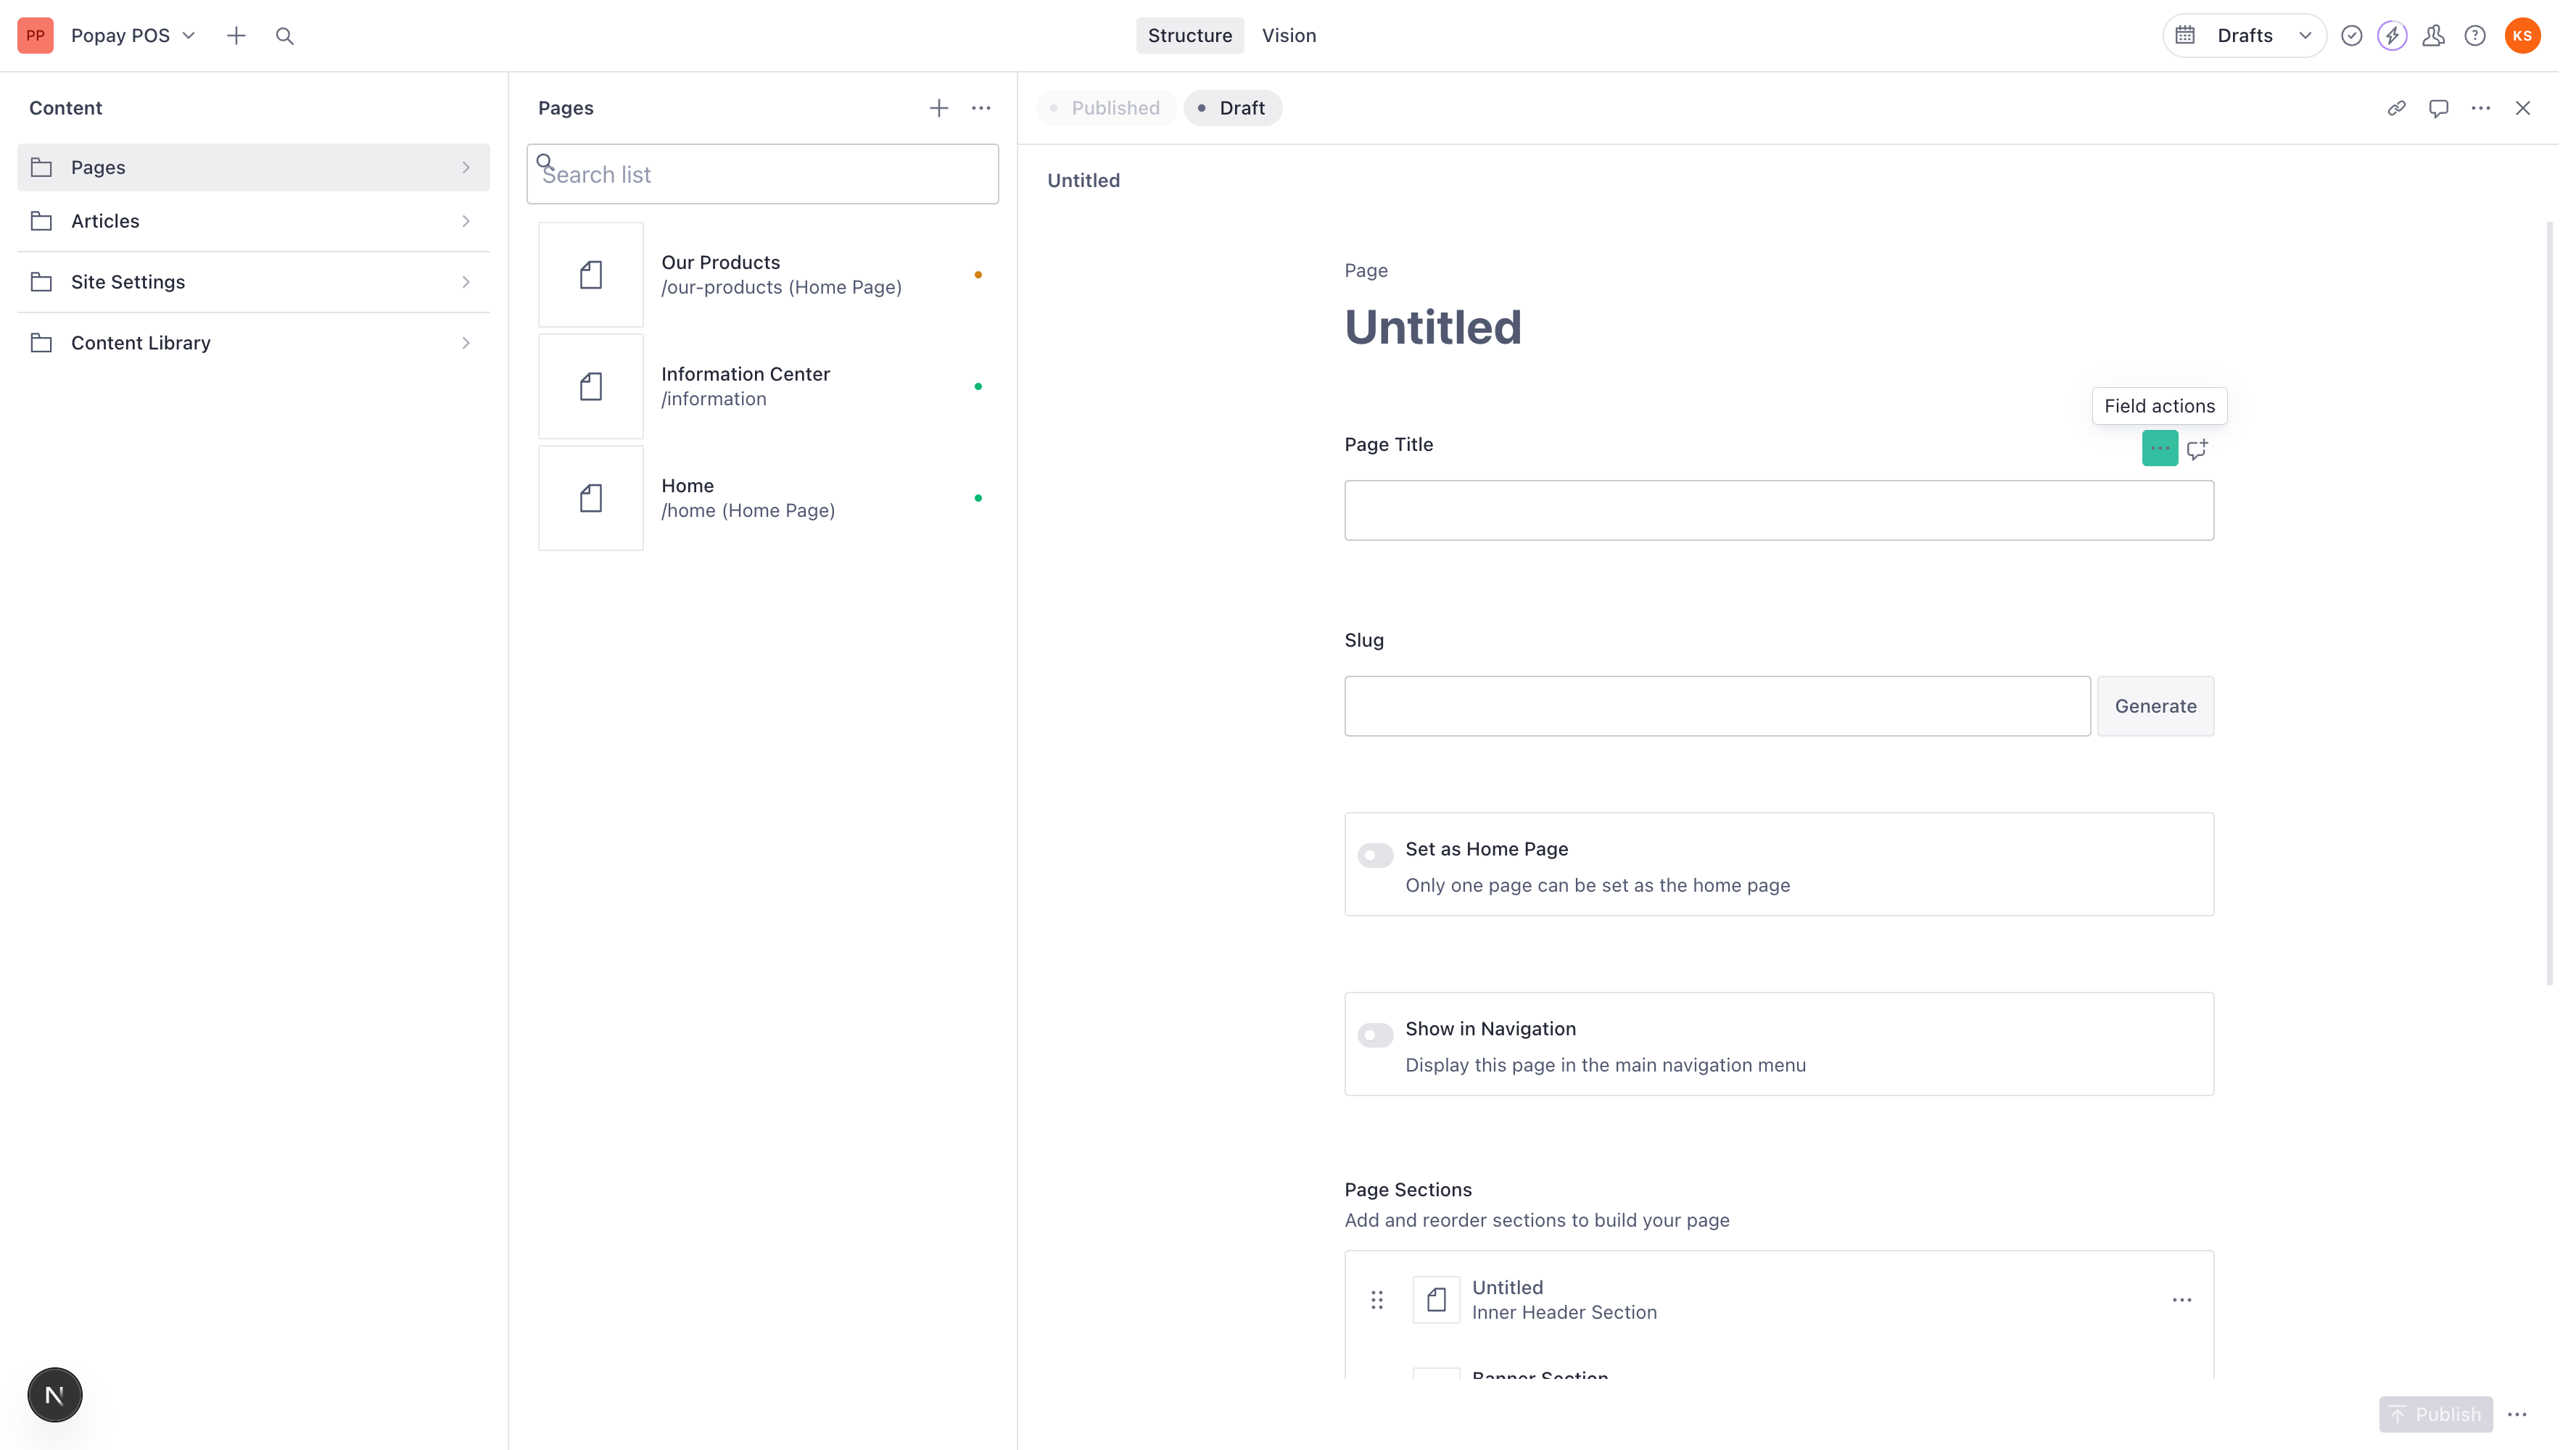Click the Next.js N dev badge

55,1395
